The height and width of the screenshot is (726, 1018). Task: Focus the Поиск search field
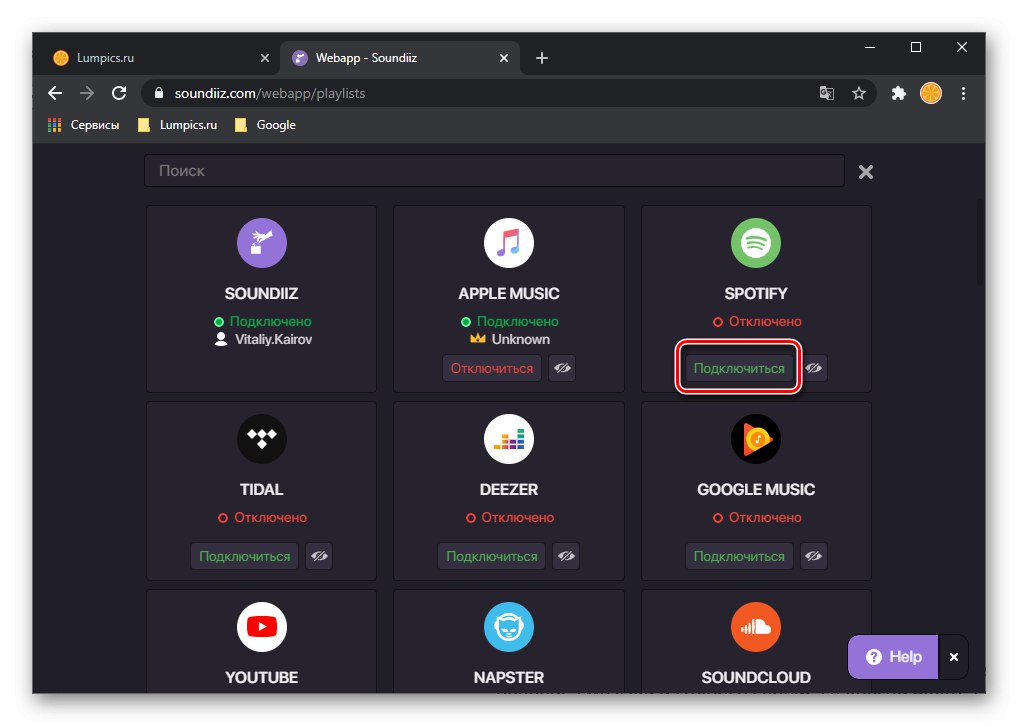tap(494, 171)
